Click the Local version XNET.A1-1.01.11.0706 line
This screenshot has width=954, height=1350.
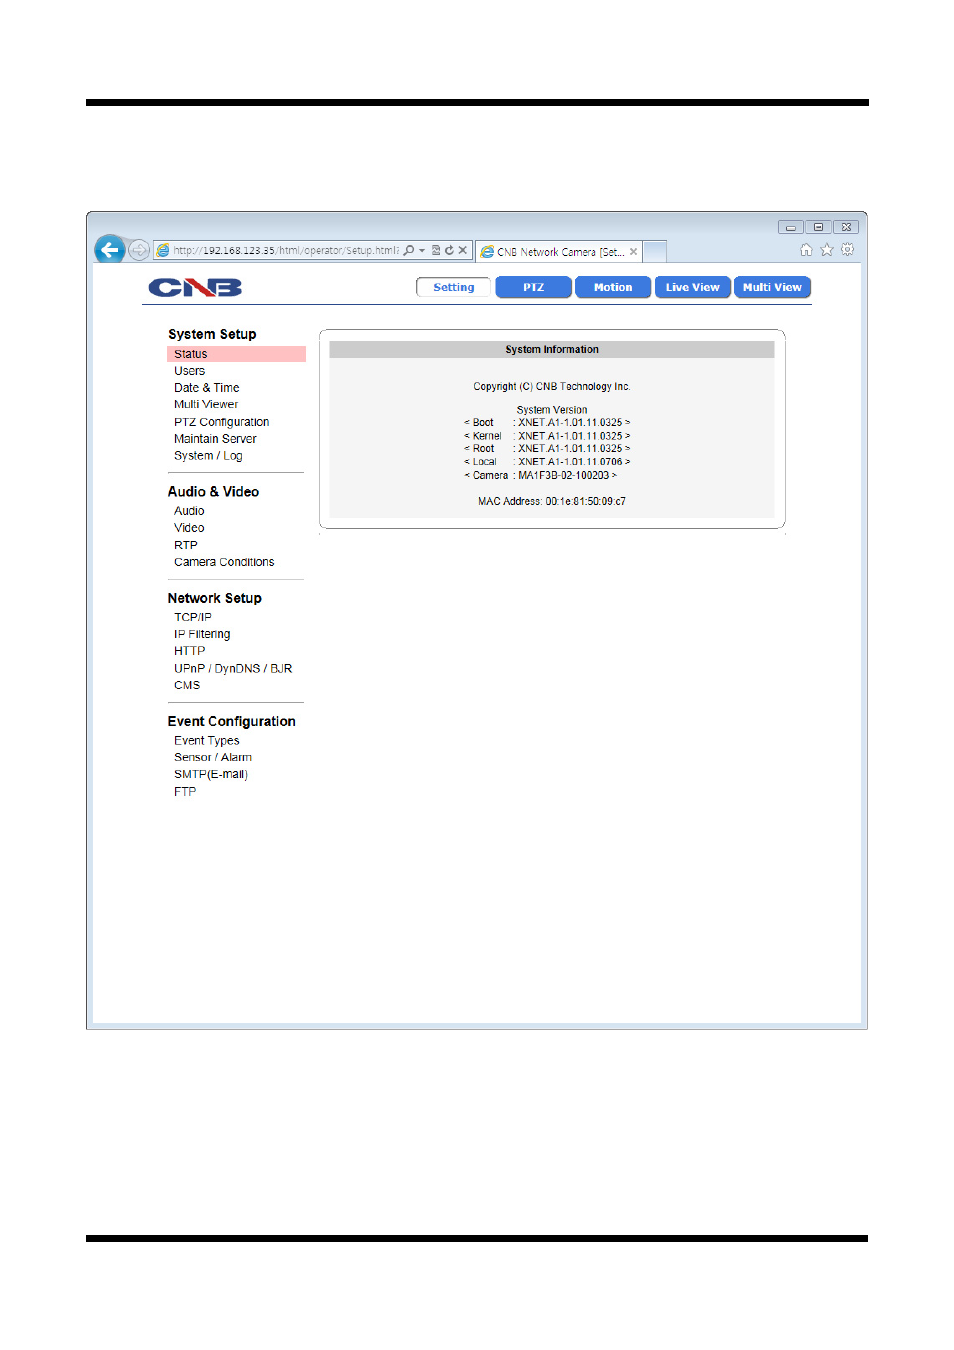(547, 462)
